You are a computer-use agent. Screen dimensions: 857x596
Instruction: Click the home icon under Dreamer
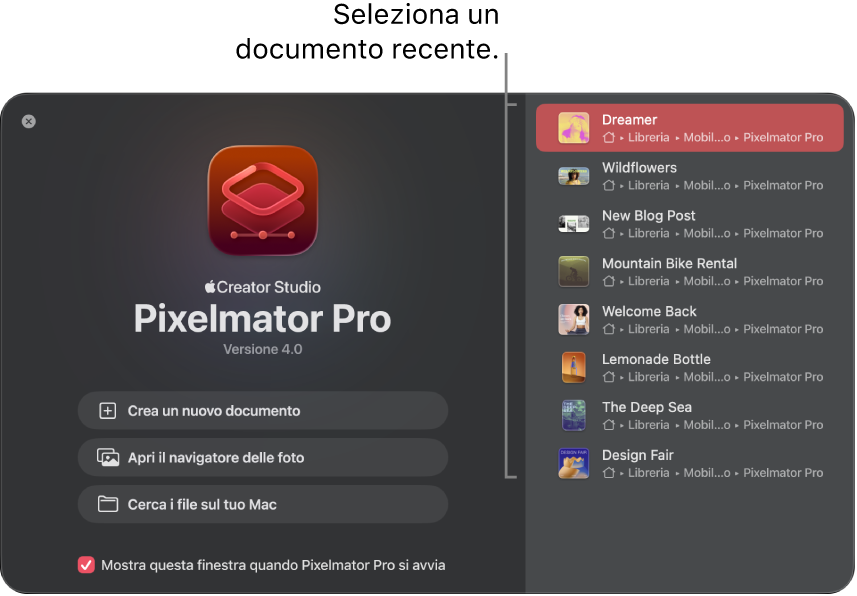(x=609, y=138)
